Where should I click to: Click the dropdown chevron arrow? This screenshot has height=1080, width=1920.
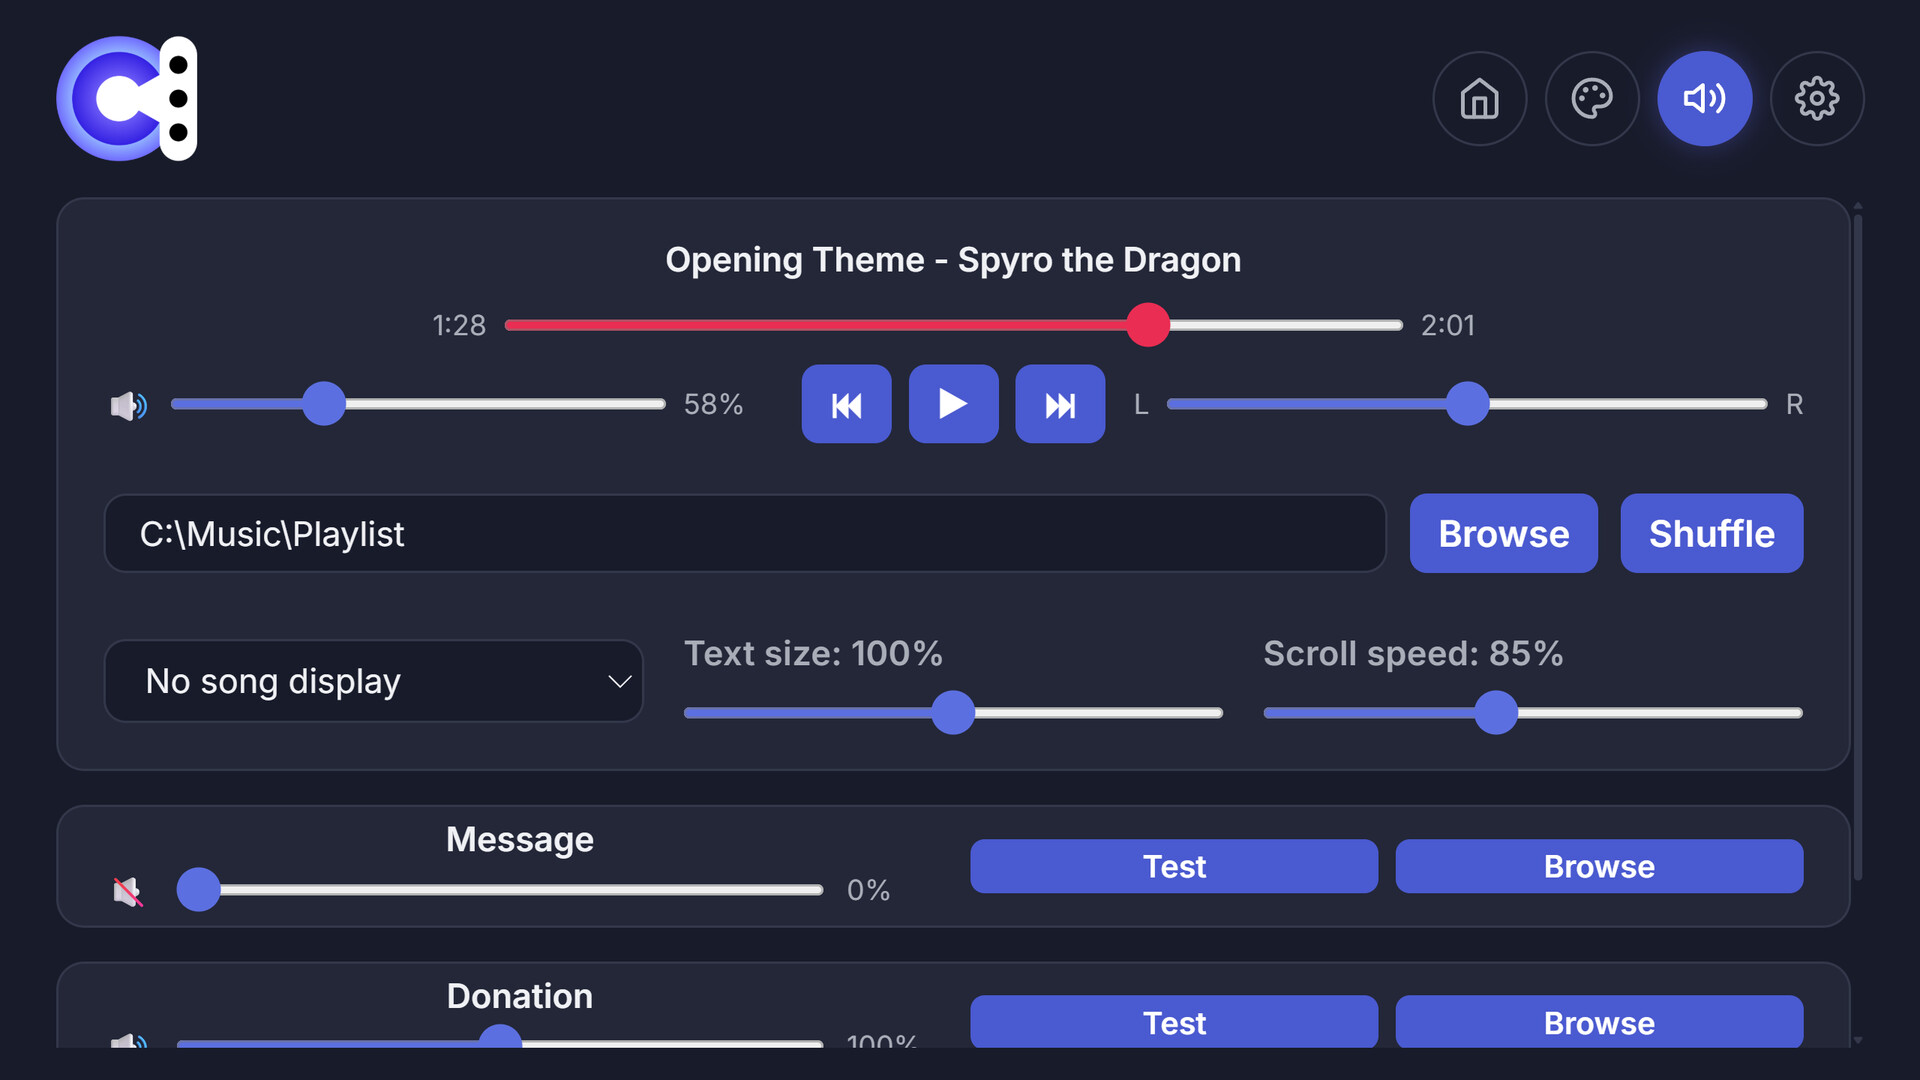619,681
